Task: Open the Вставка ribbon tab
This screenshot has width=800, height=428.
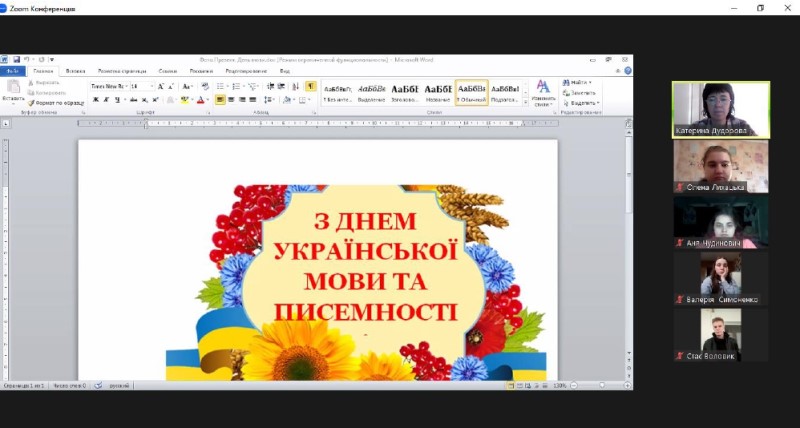Action: [76, 71]
